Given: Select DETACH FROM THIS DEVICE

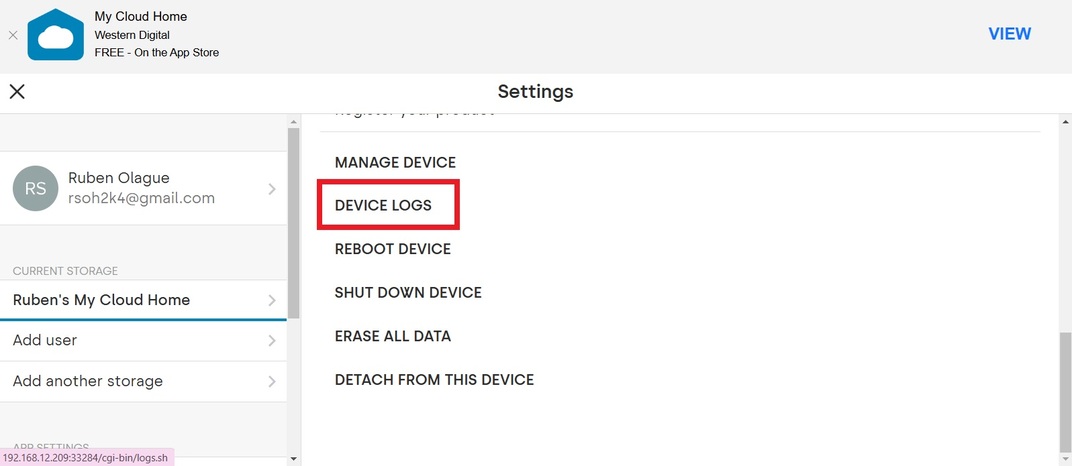Looking at the screenshot, I should tap(434, 380).
